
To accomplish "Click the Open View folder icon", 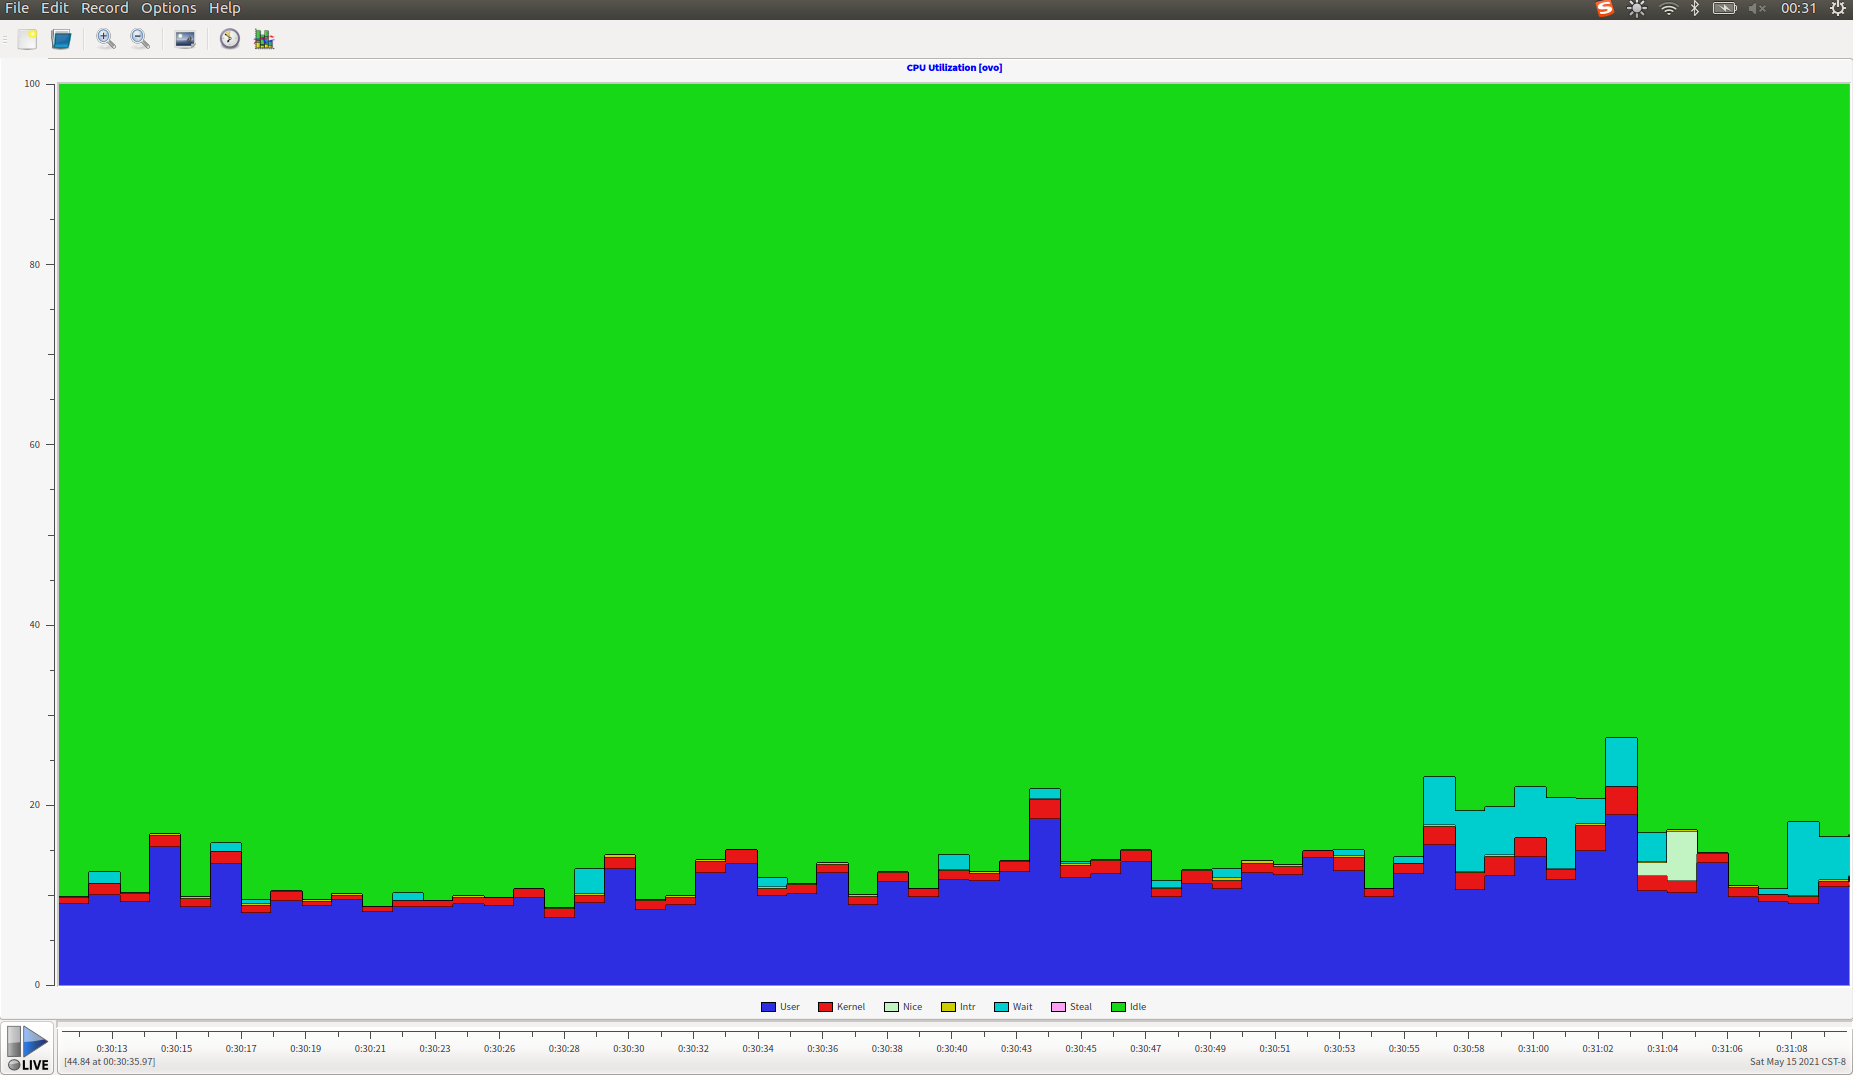I will click(x=62, y=39).
